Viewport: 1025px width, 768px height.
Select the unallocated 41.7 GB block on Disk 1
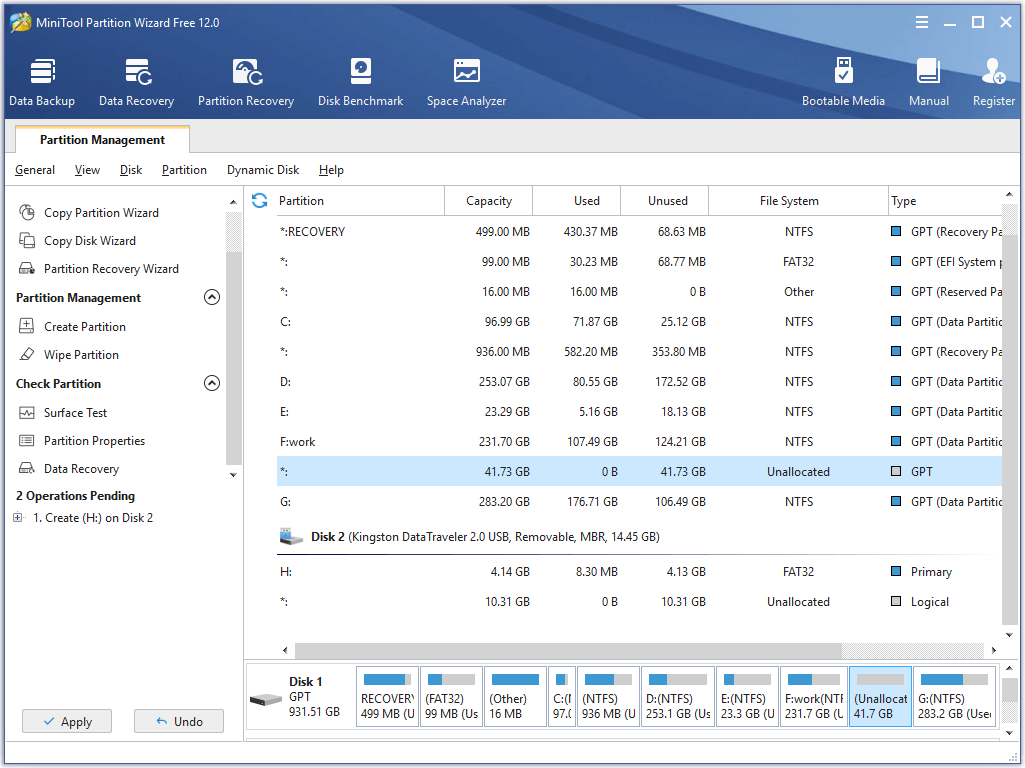click(x=879, y=696)
